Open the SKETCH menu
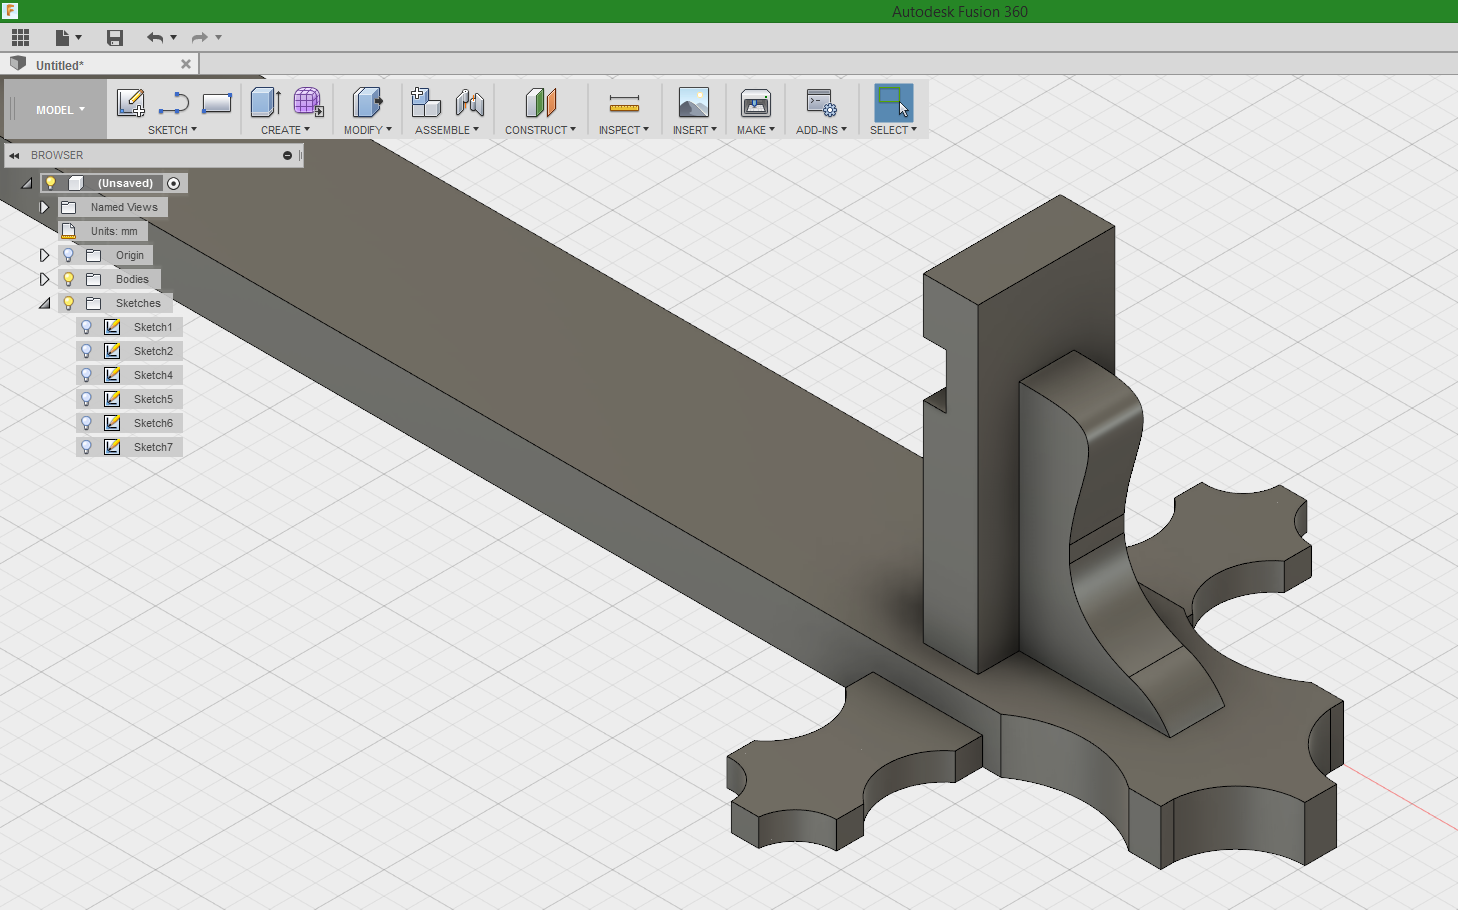 coord(172,130)
